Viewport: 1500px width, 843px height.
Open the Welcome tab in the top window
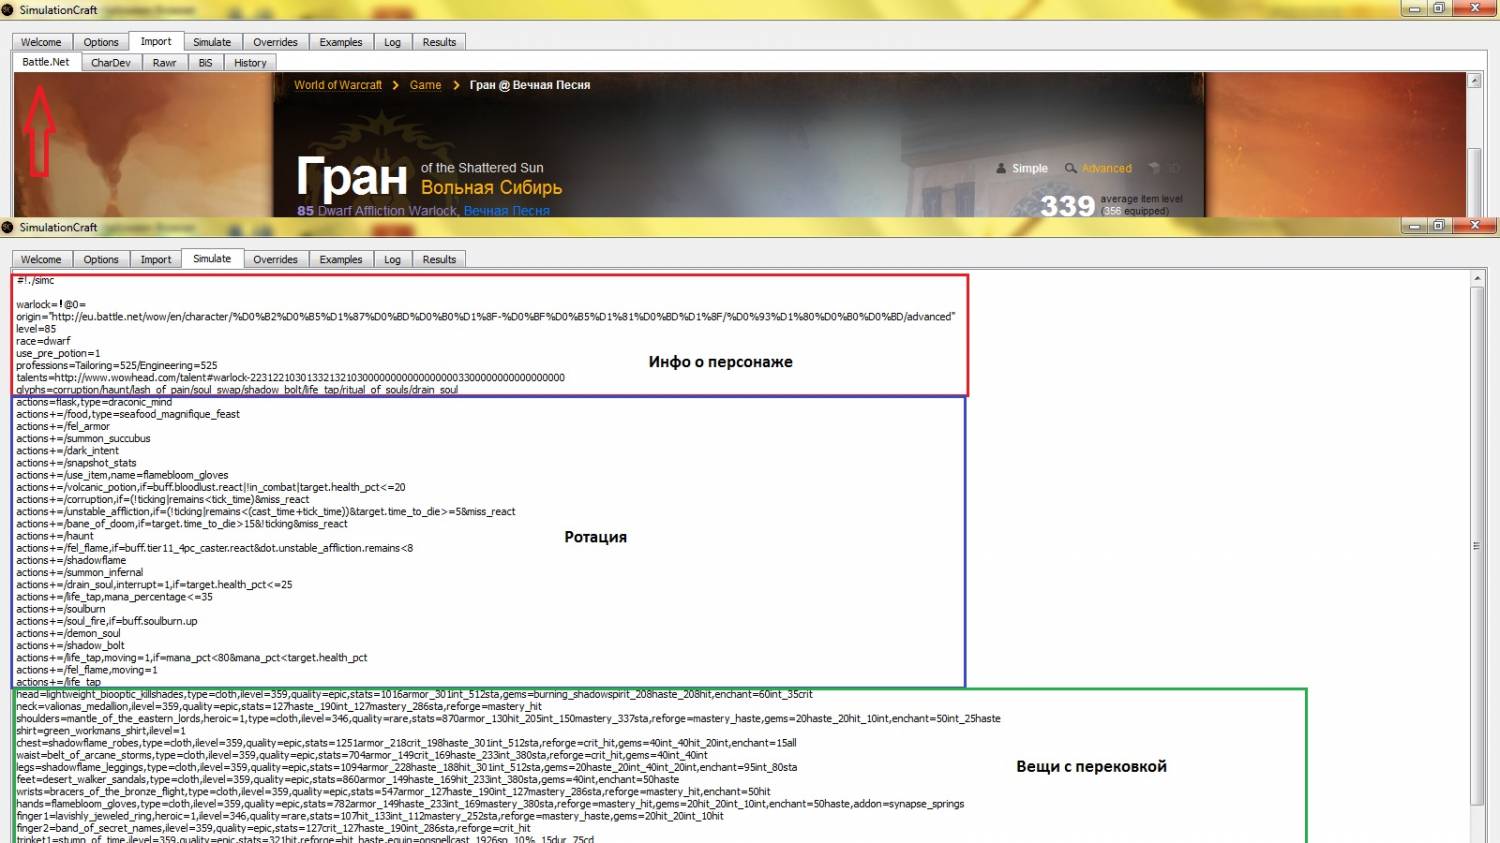click(41, 42)
